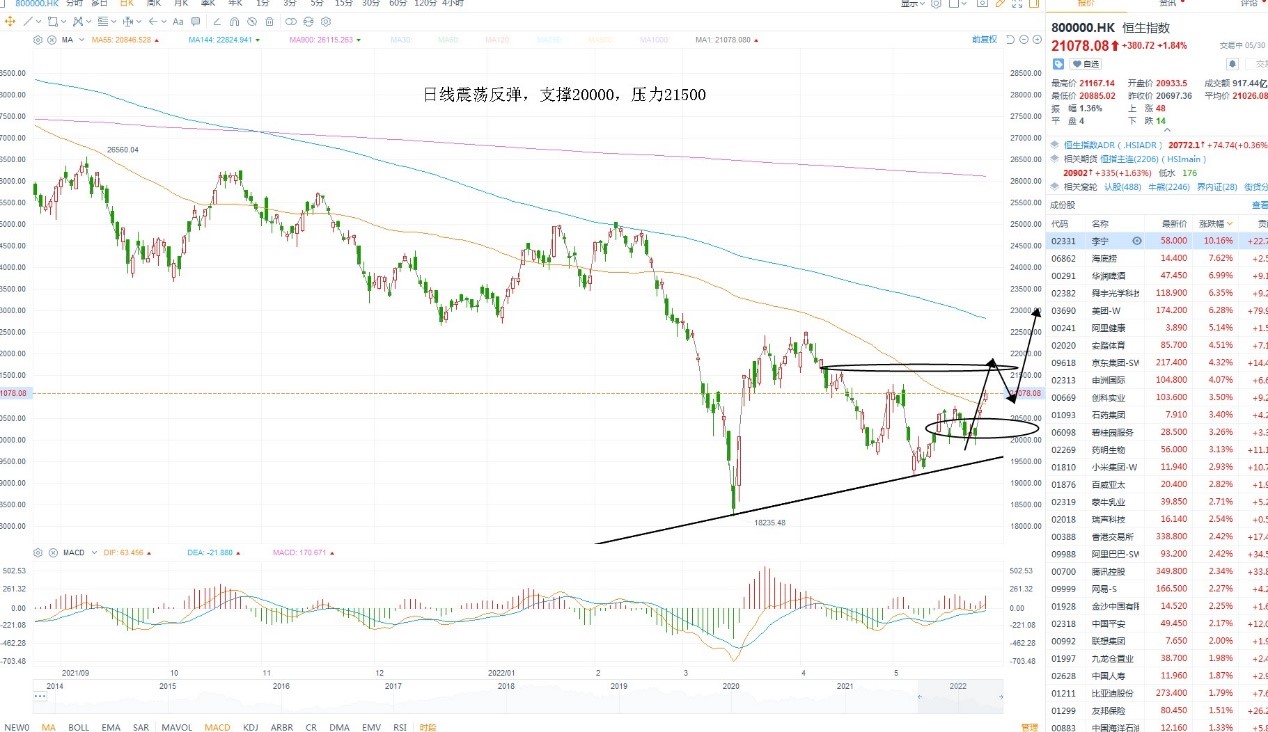Viewport: 1268px width, 732px height.
Task: Click the alert bell icon in quote panel
Action: click(1232, 64)
